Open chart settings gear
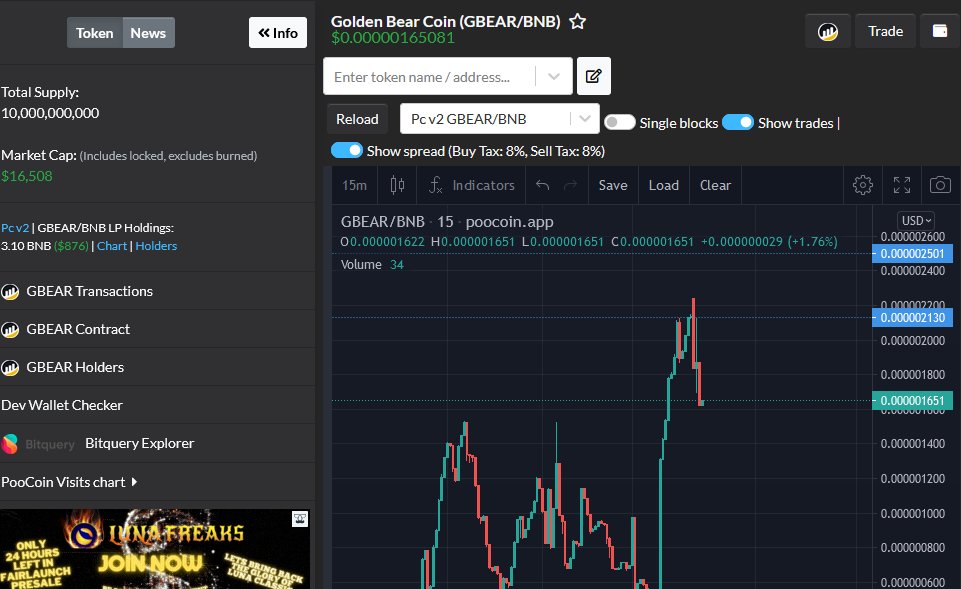961x589 pixels. pyautogui.click(x=862, y=185)
